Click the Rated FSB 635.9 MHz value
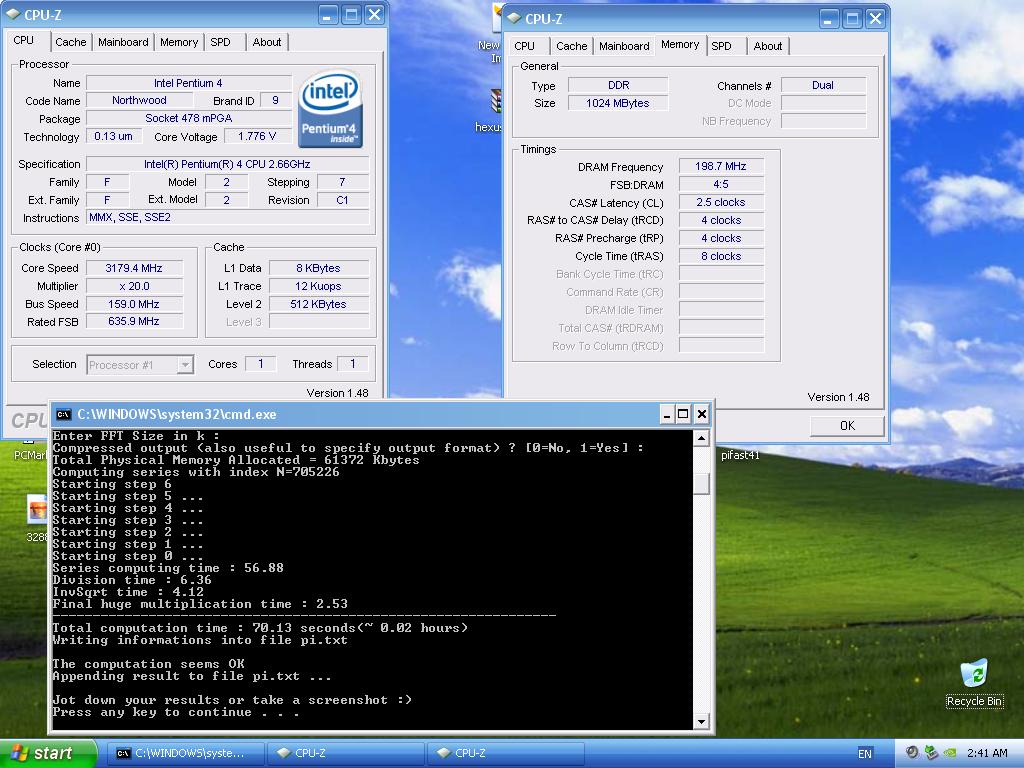This screenshot has height=768, width=1024. [x=134, y=321]
